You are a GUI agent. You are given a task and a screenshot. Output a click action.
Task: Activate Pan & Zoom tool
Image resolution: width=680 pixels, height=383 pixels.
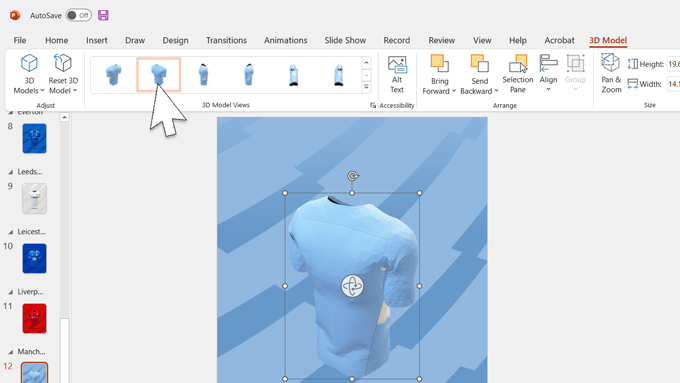tap(611, 74)
